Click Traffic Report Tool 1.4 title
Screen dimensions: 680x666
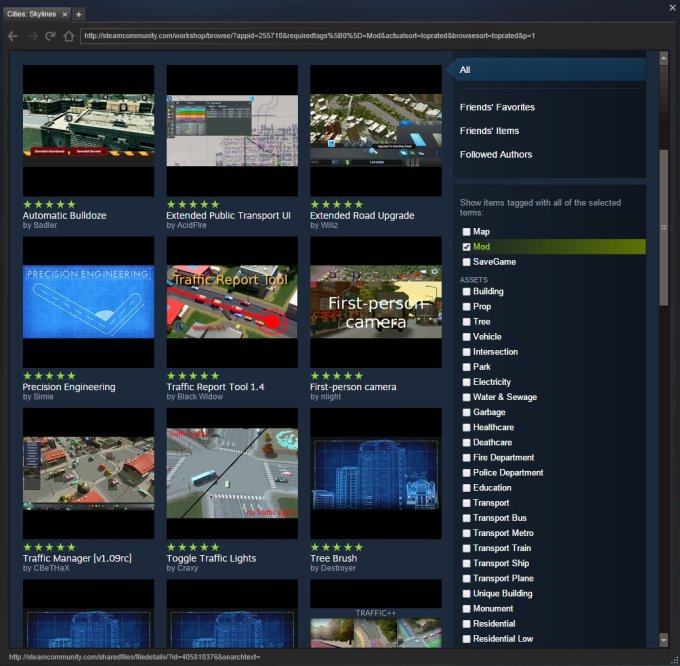[x=215, y=387]
